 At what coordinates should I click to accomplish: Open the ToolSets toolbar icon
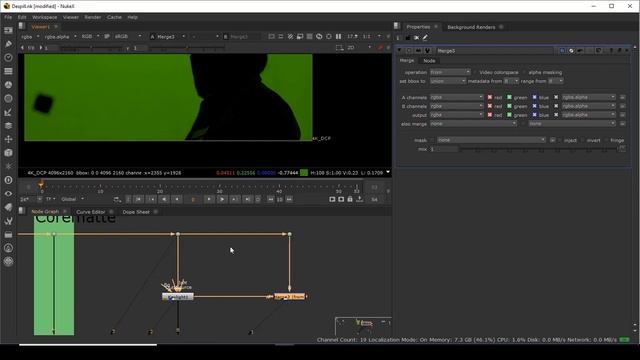click(x=8, y=221)
